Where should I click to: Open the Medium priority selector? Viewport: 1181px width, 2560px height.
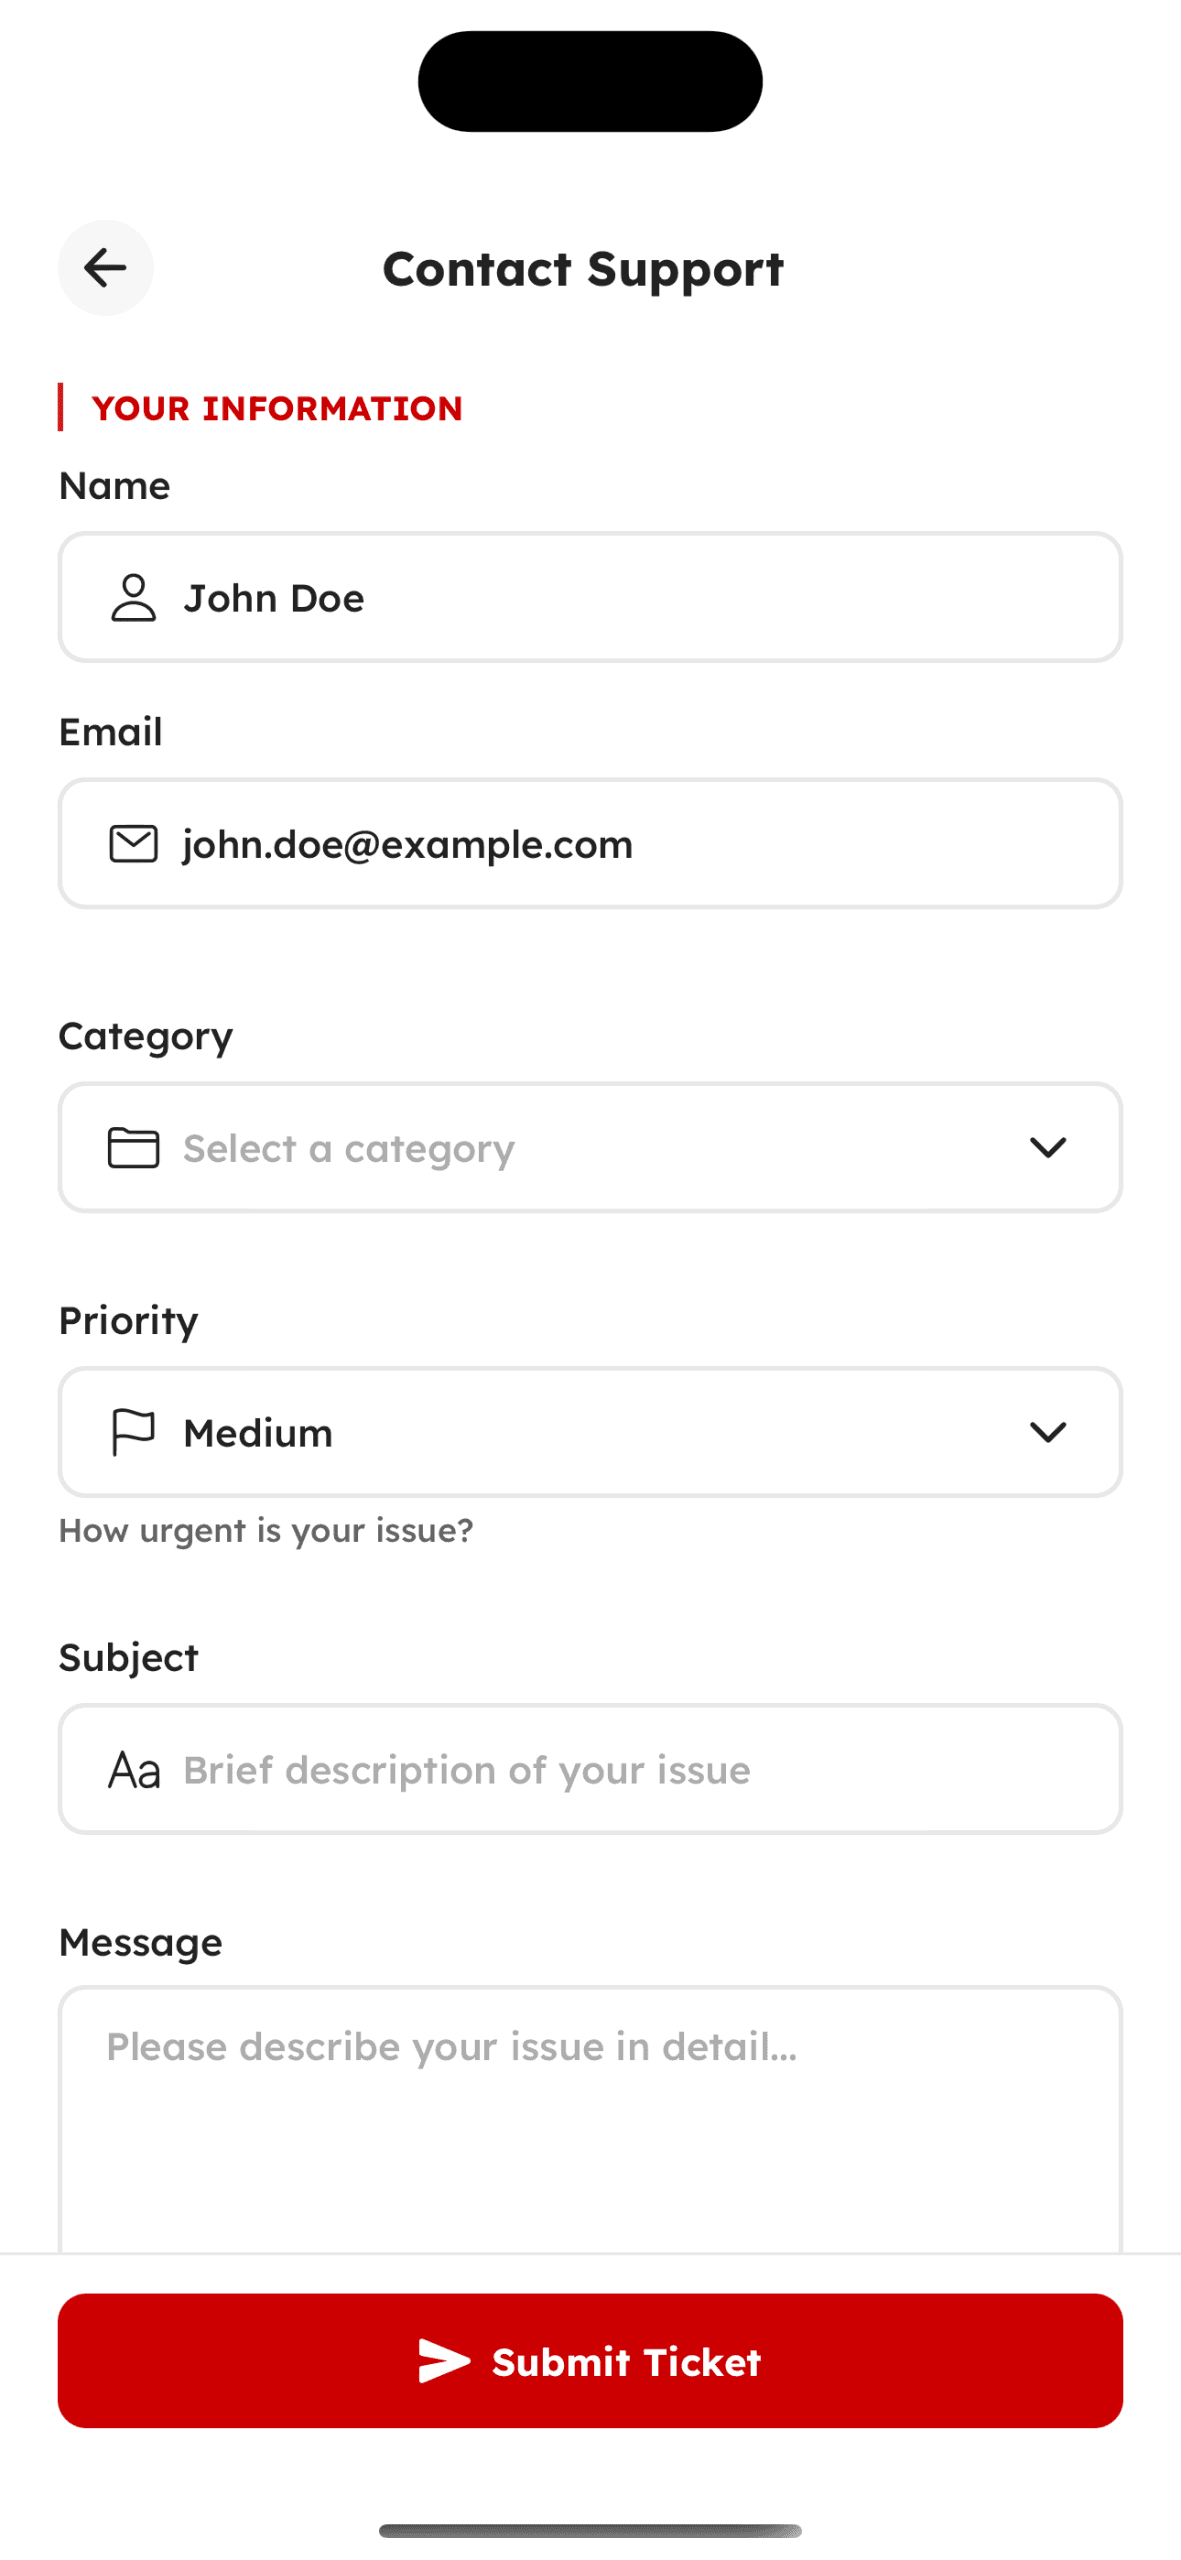click(x=590, y=1432)
